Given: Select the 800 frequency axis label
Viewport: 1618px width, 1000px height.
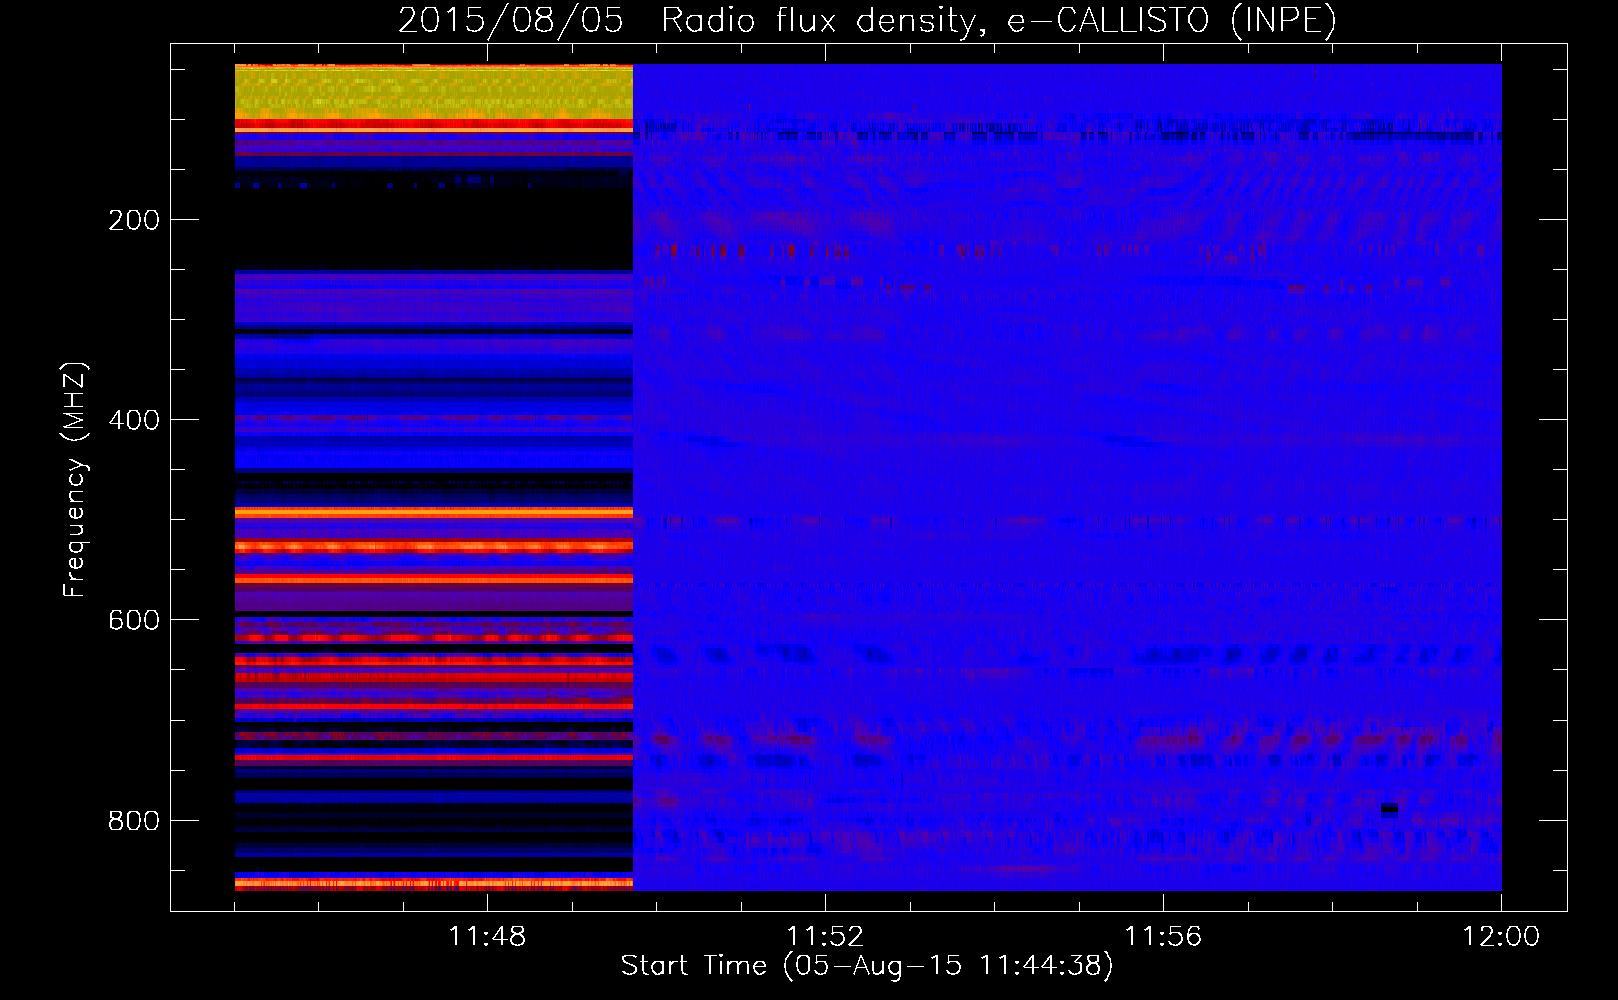Looking at the screenshot, I should coord(134,821).
